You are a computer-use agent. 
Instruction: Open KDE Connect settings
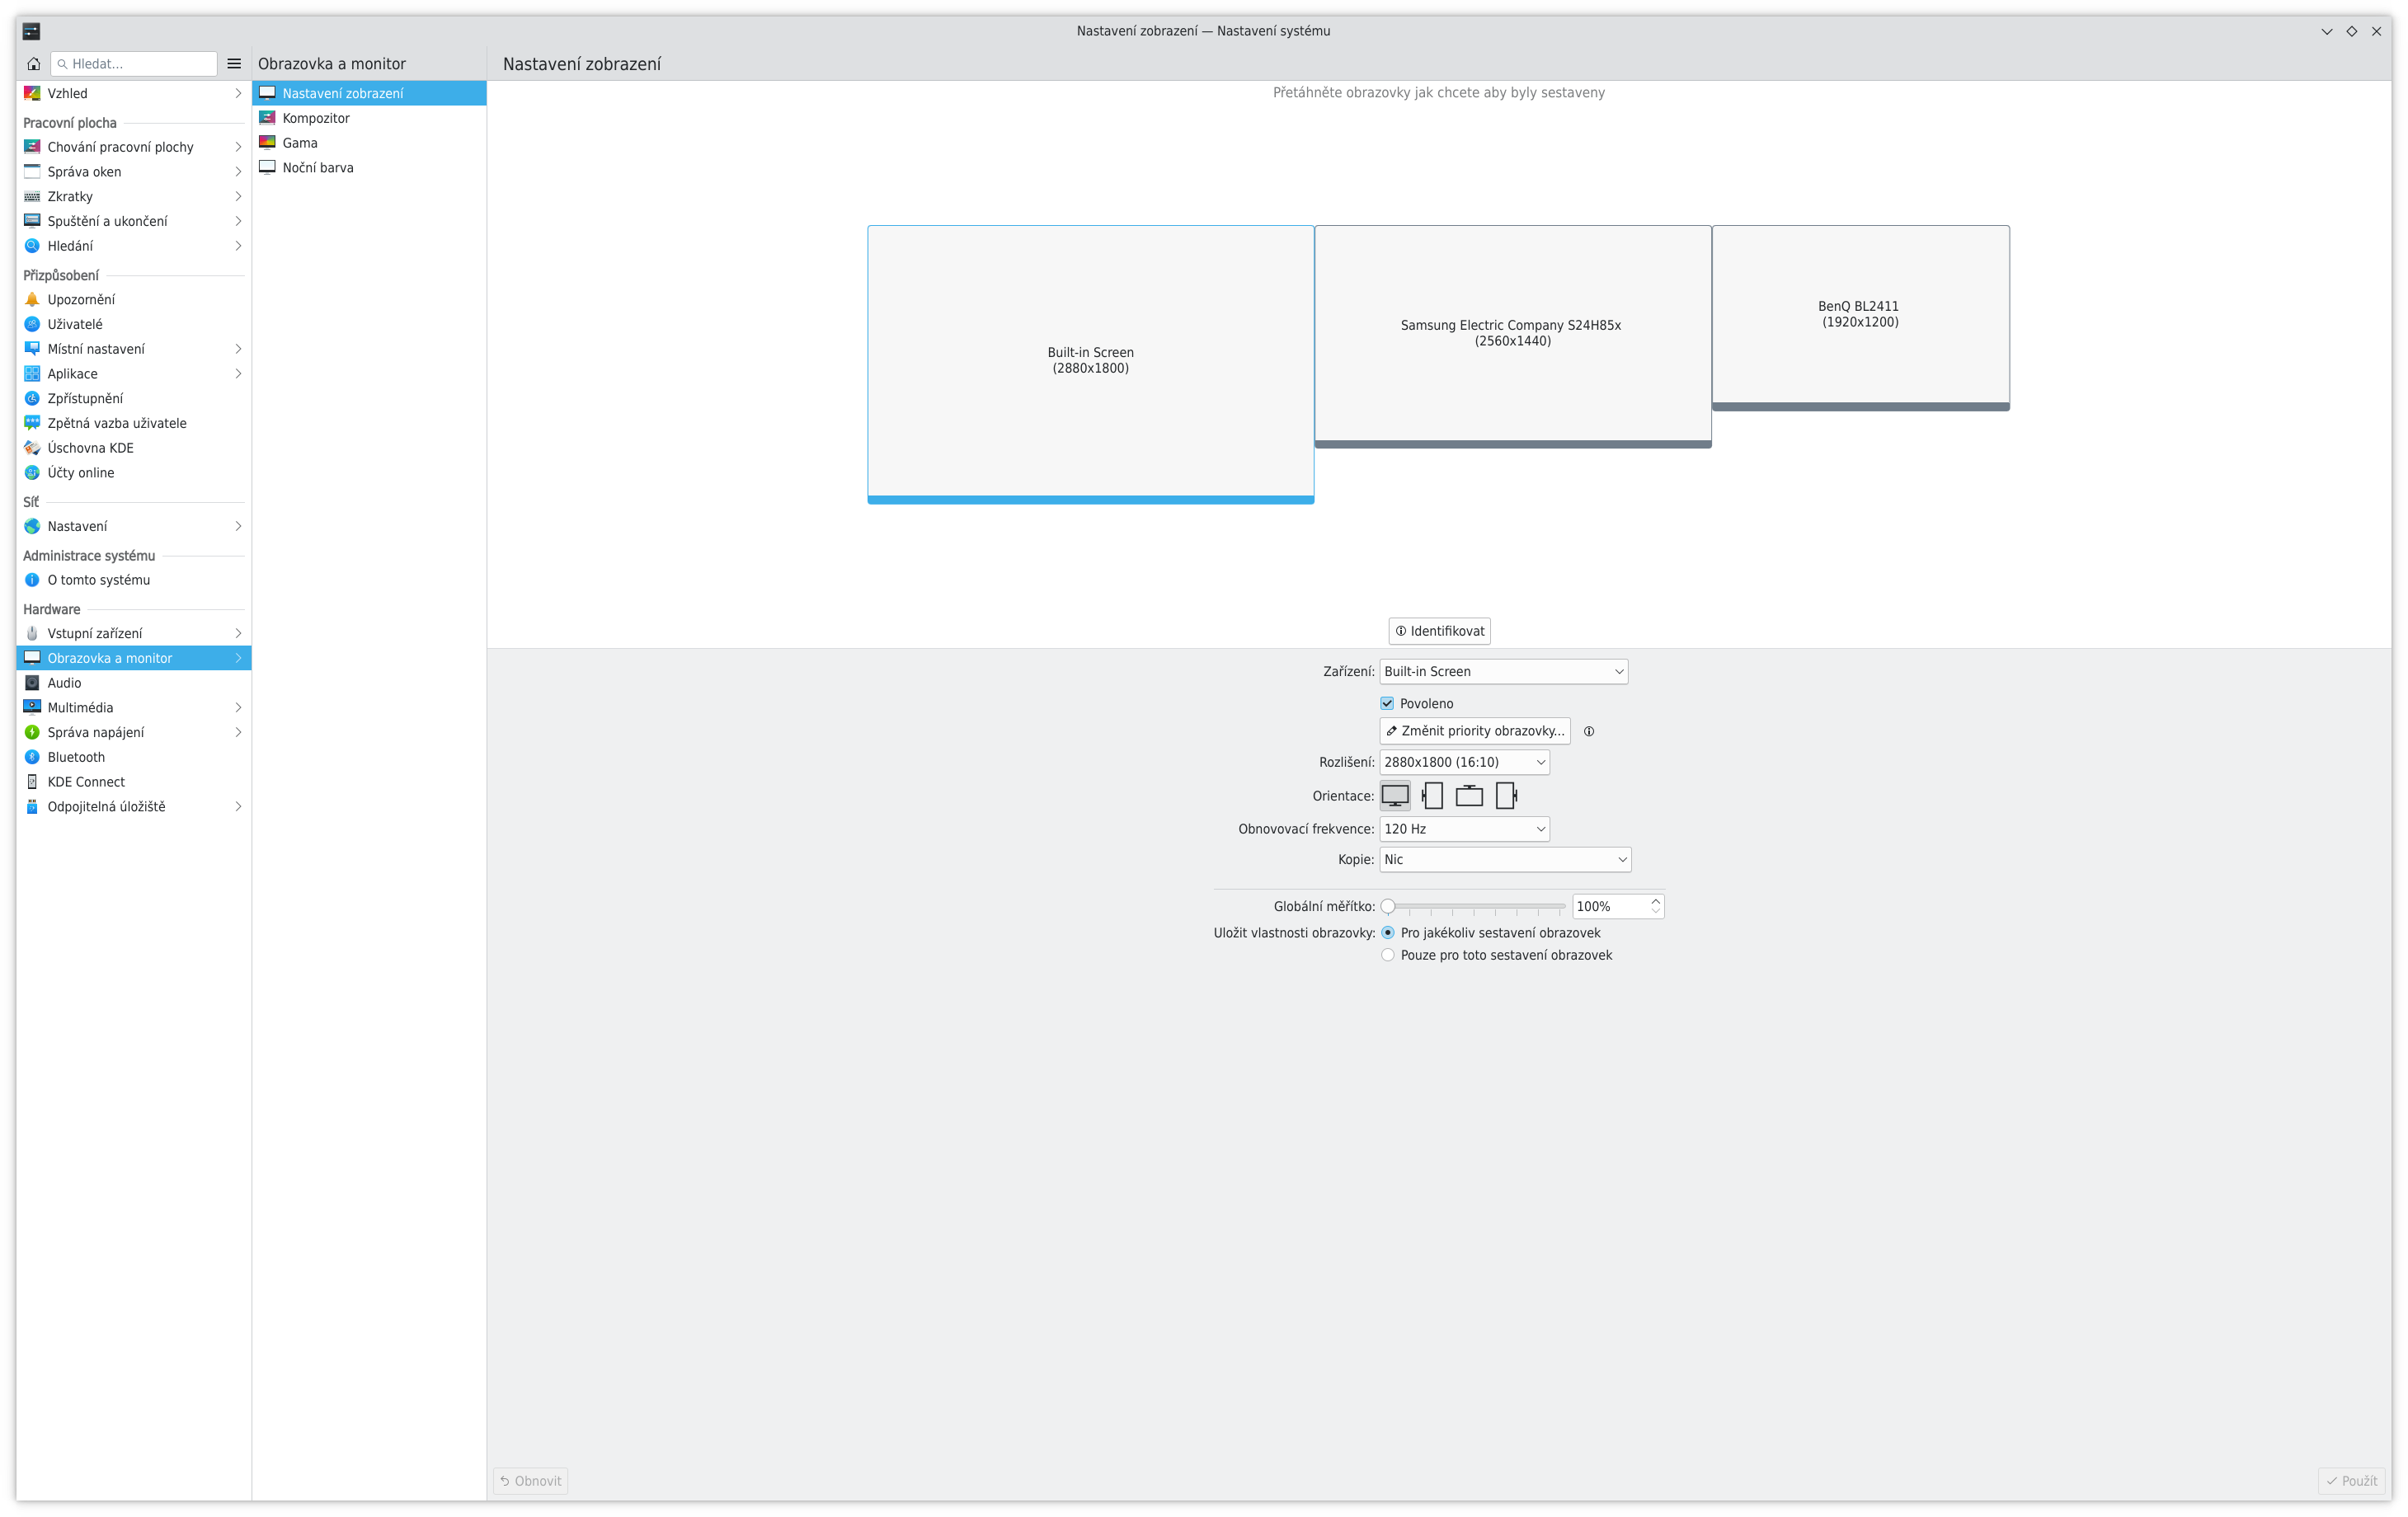(86, 782)
